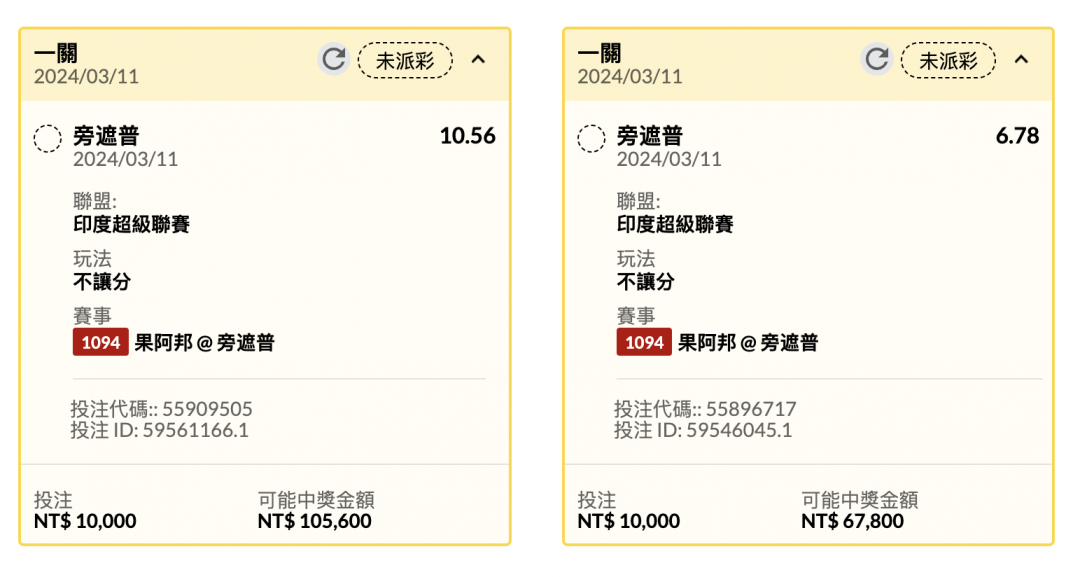Refresh the right bet slip with odds 6.78
The width and height of the screenshot is (1080, 577).
point(877,59)
